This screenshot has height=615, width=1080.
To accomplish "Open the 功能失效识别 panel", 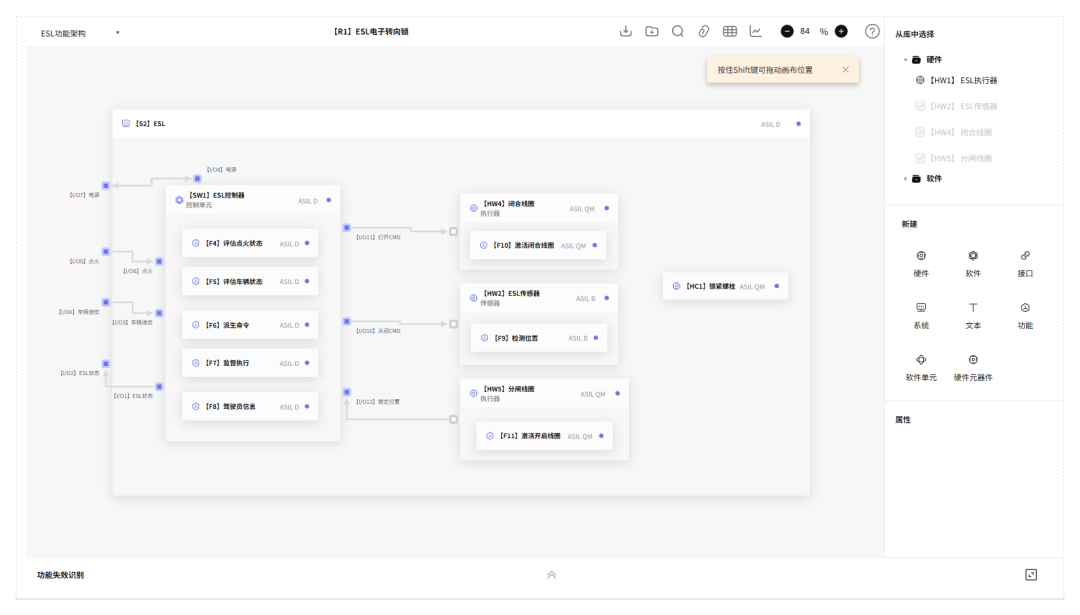I will tap(61, 575).
